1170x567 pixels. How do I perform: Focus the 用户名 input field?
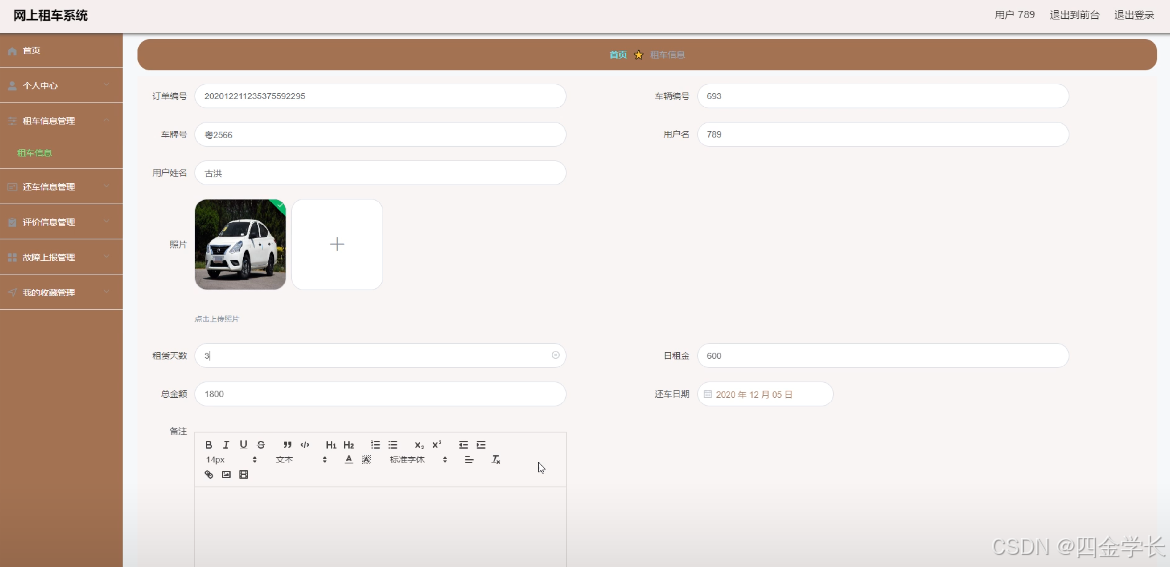coord(883,134)
